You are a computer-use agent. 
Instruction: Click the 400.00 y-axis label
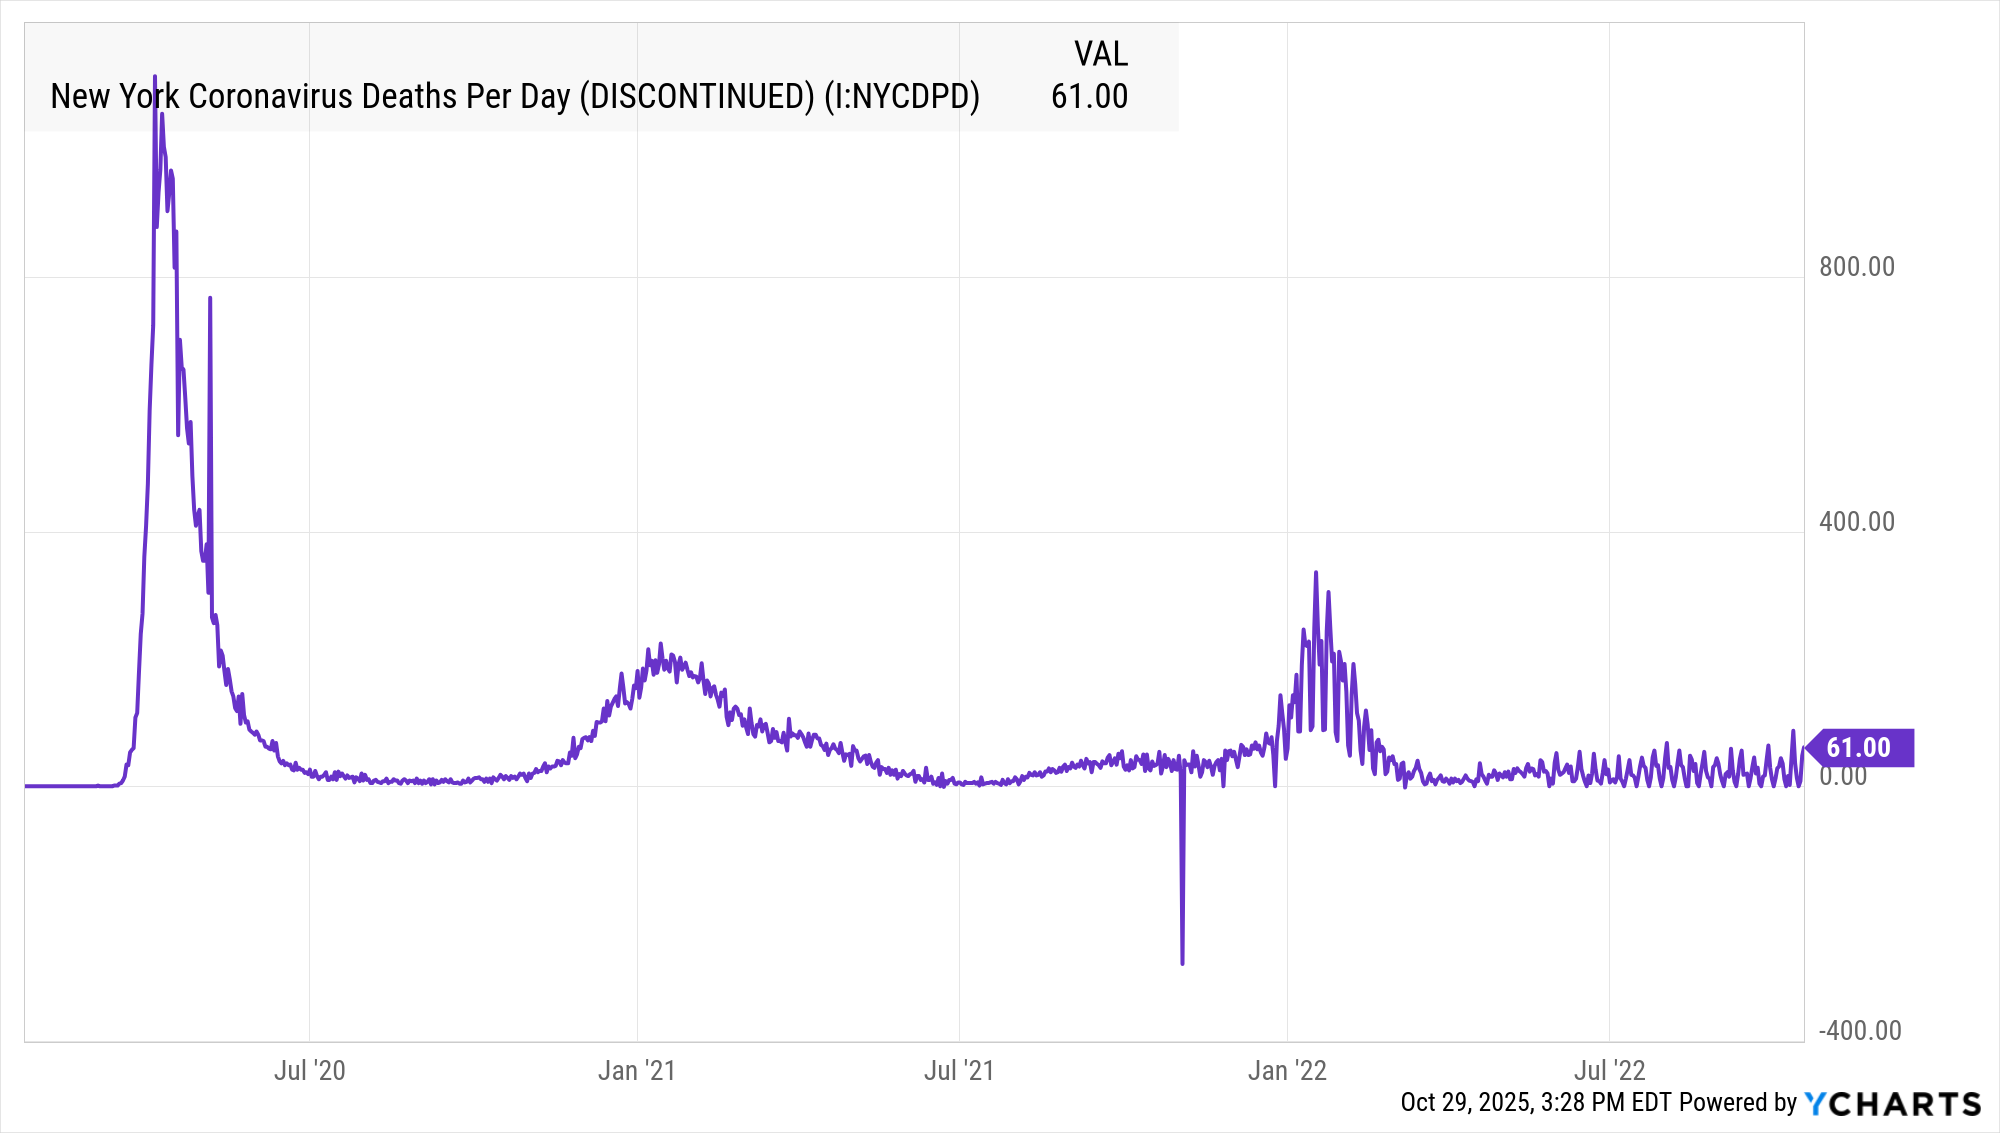pyautogui.click(x=1856, y=522)
